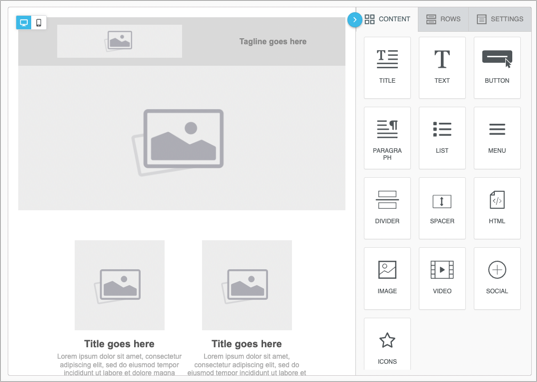Screen dimensions: 537x382
Task: Pick the Image content block
Action: click(x=387, y=279)
